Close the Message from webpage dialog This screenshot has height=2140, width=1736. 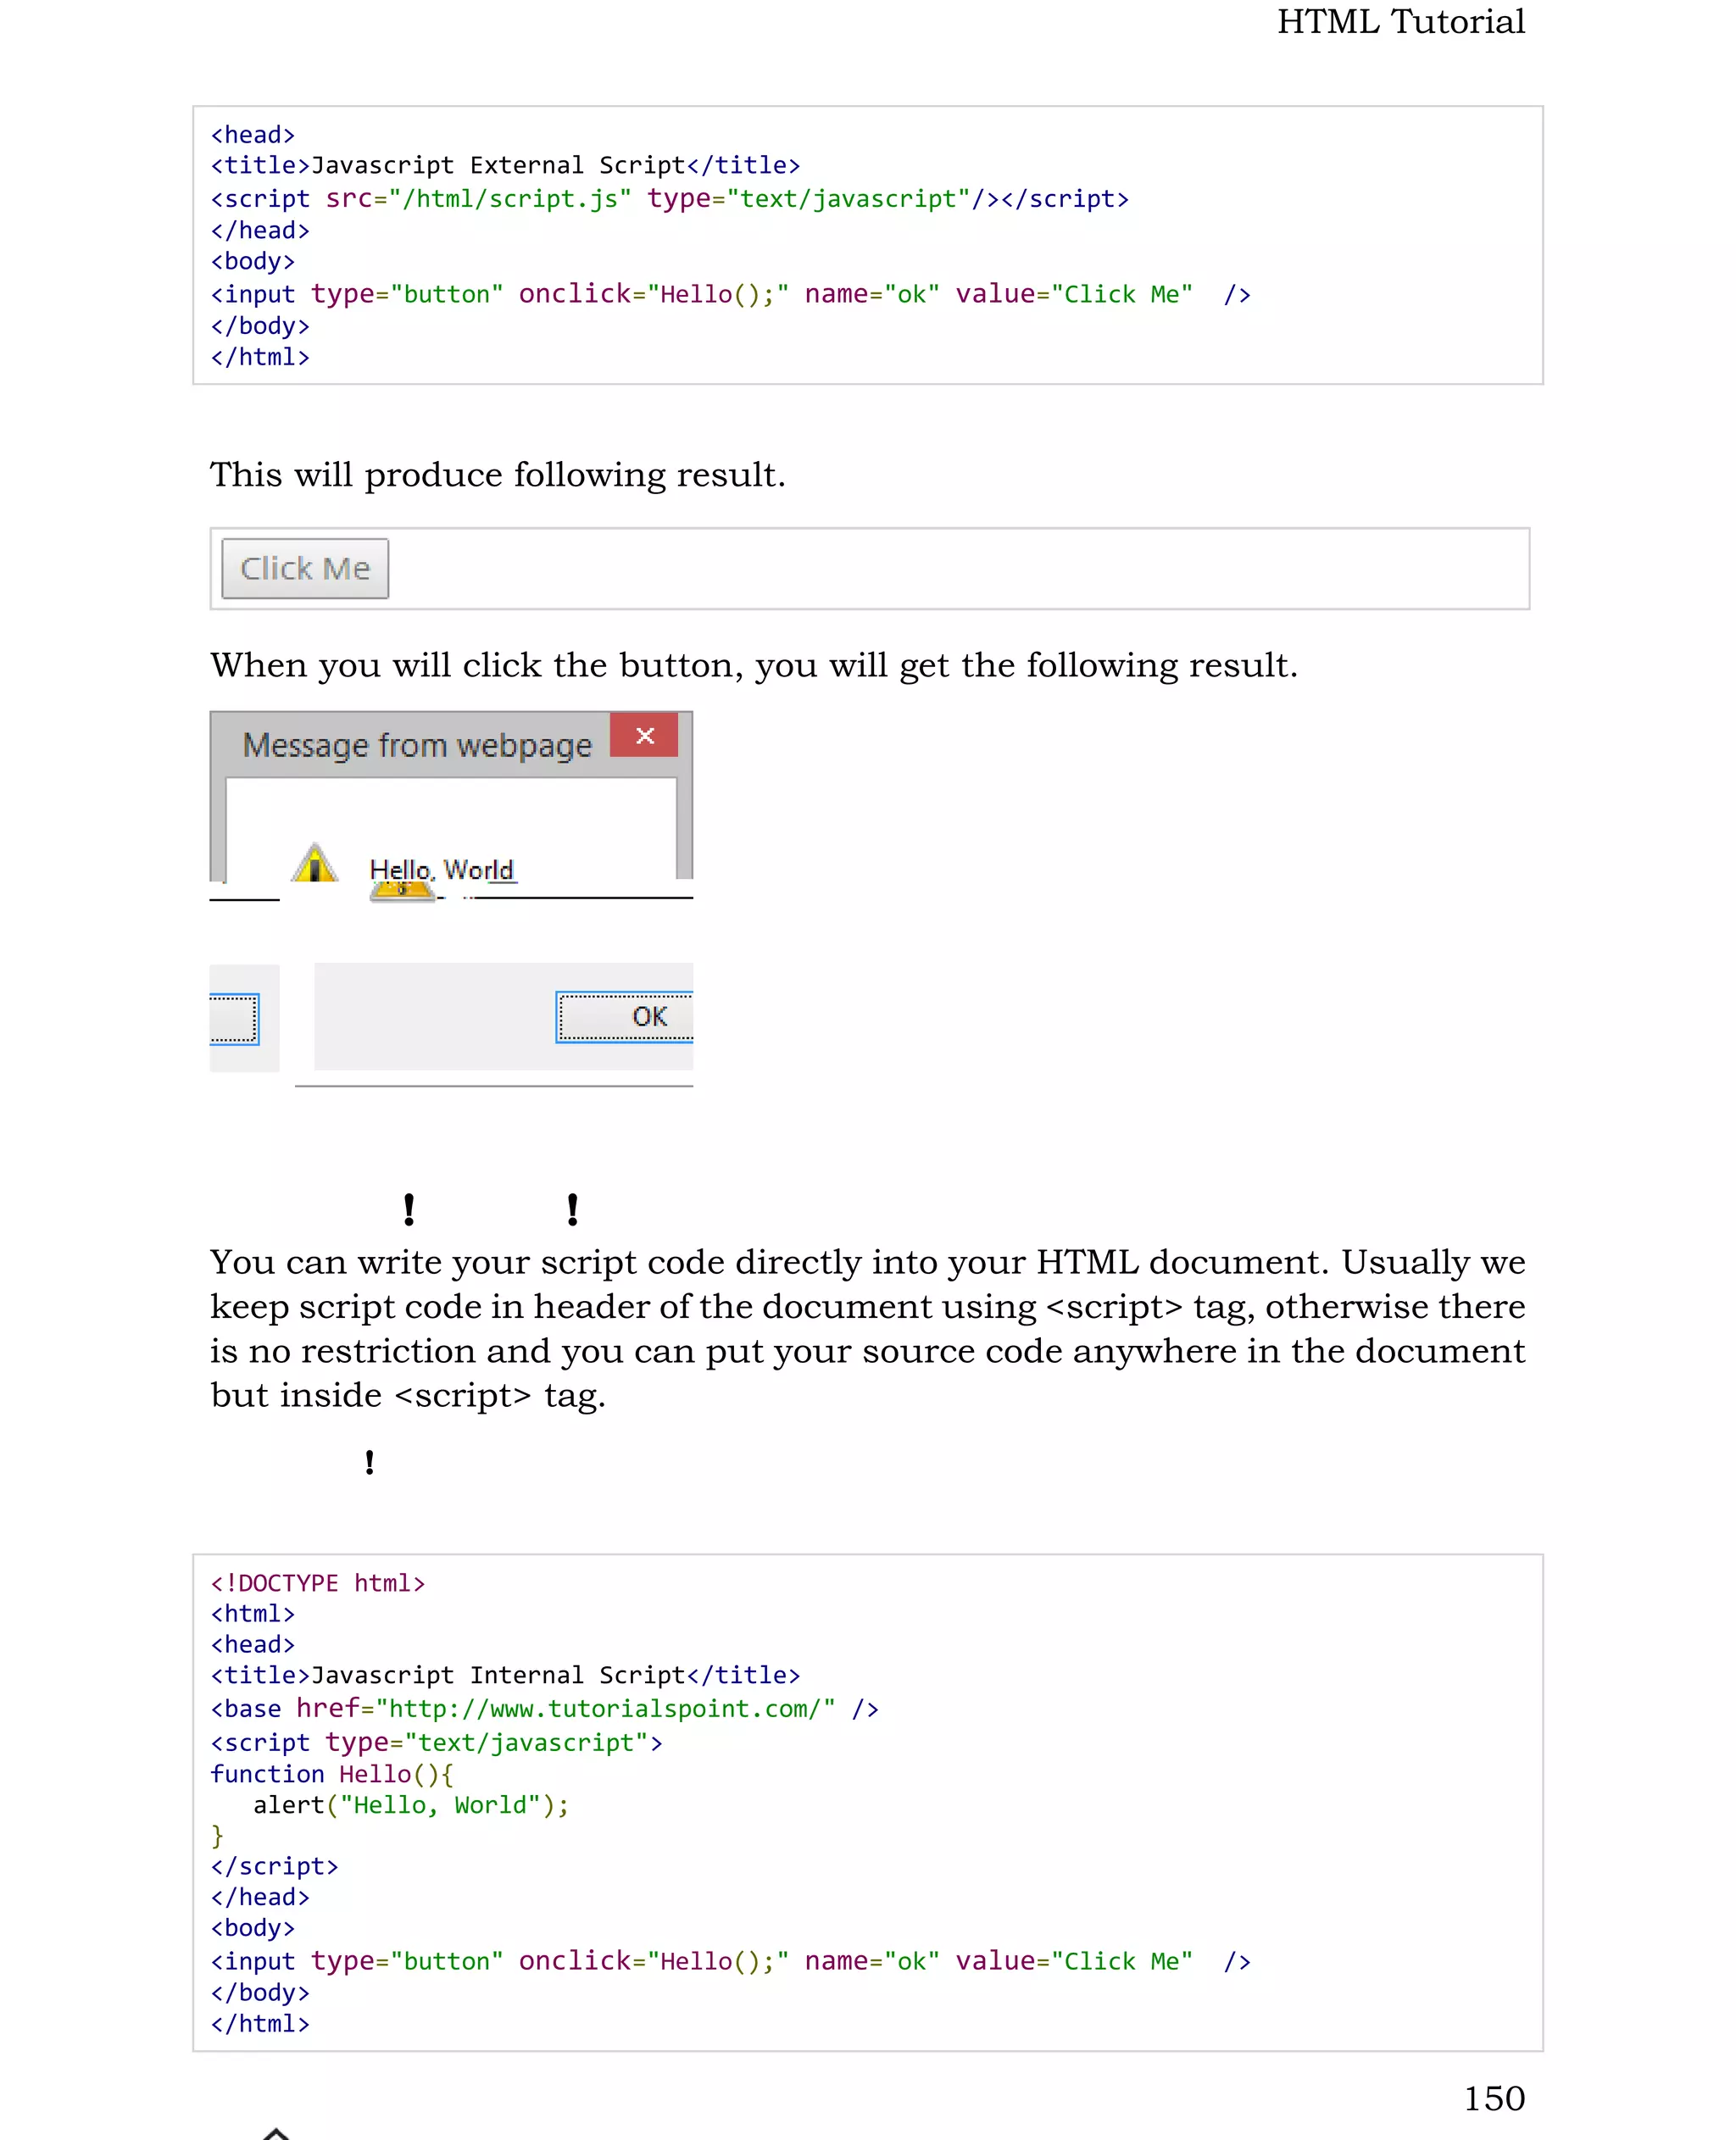[x=644, y=735]
